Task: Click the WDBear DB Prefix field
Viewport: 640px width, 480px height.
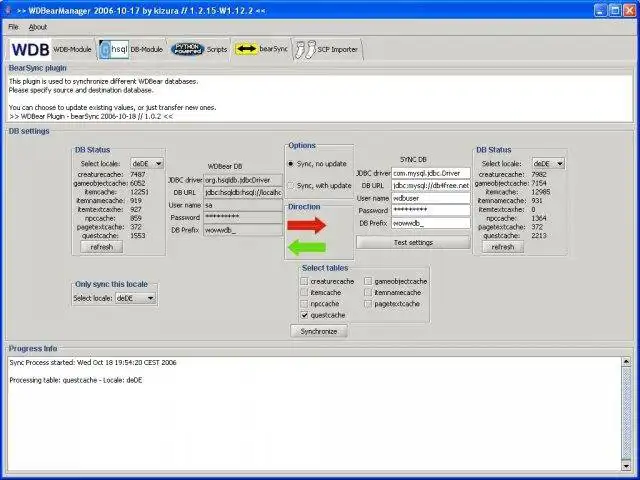Action: [x=243, y=230]
